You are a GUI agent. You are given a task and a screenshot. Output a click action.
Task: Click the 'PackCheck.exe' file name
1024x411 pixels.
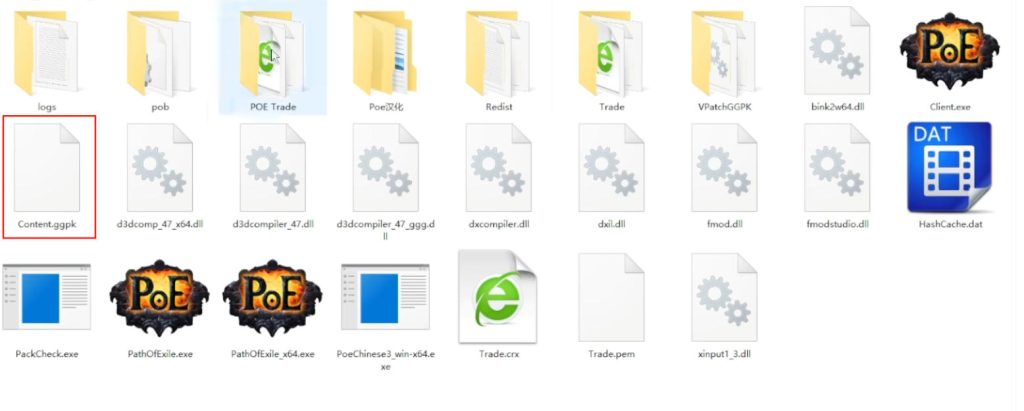pos(46,354)
